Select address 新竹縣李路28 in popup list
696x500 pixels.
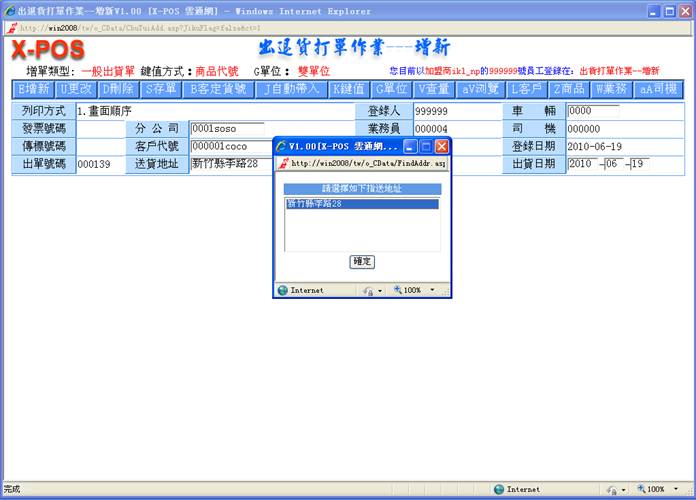(x=361, y=204)
